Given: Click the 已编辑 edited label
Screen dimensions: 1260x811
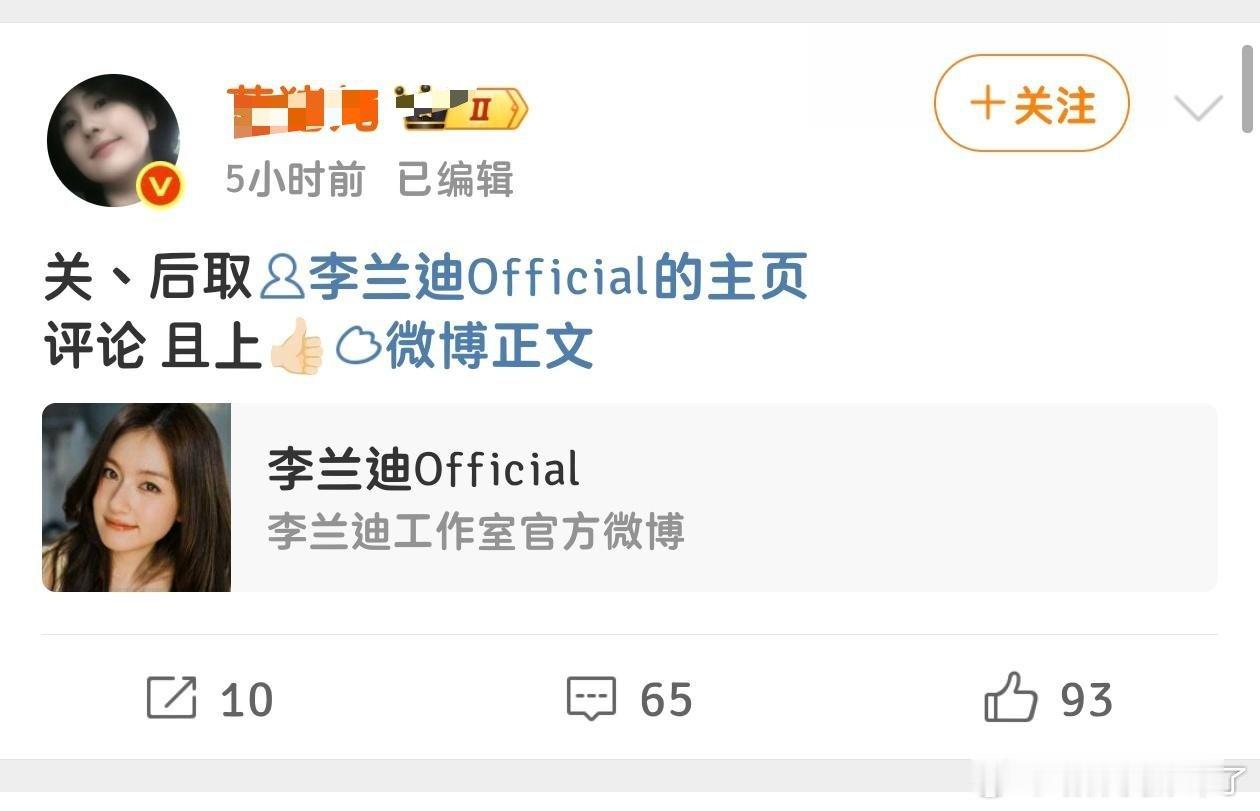Looking at the screenshot, I should pos(456,180).
